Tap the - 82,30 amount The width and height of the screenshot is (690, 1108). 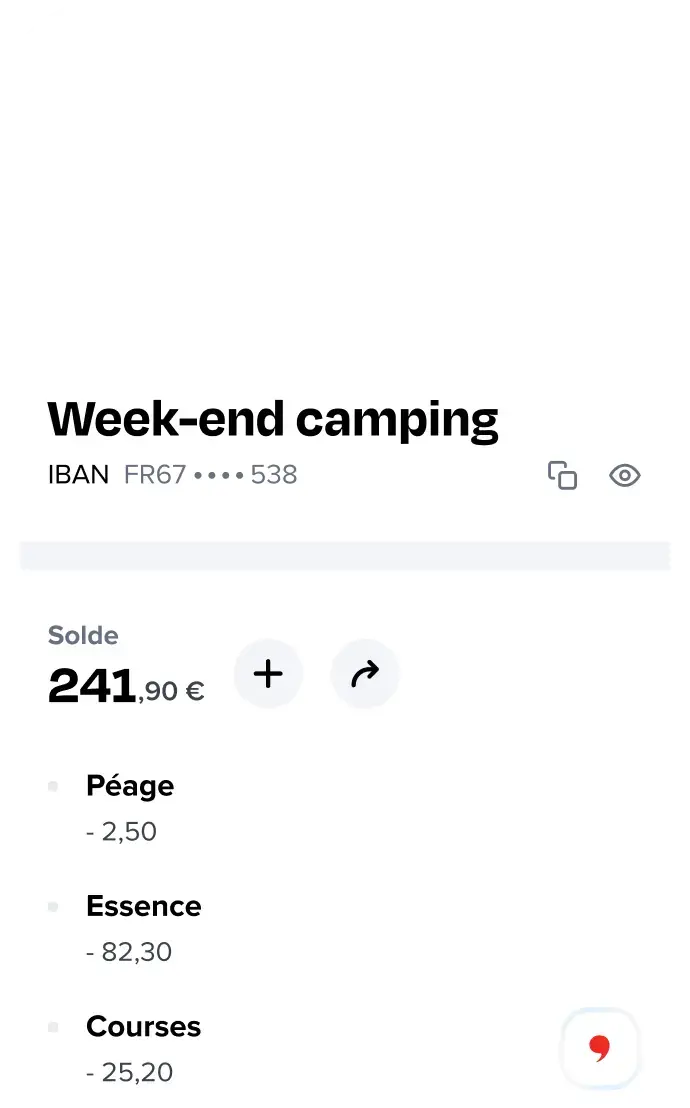pyautogui.click(x=129, y=952)
